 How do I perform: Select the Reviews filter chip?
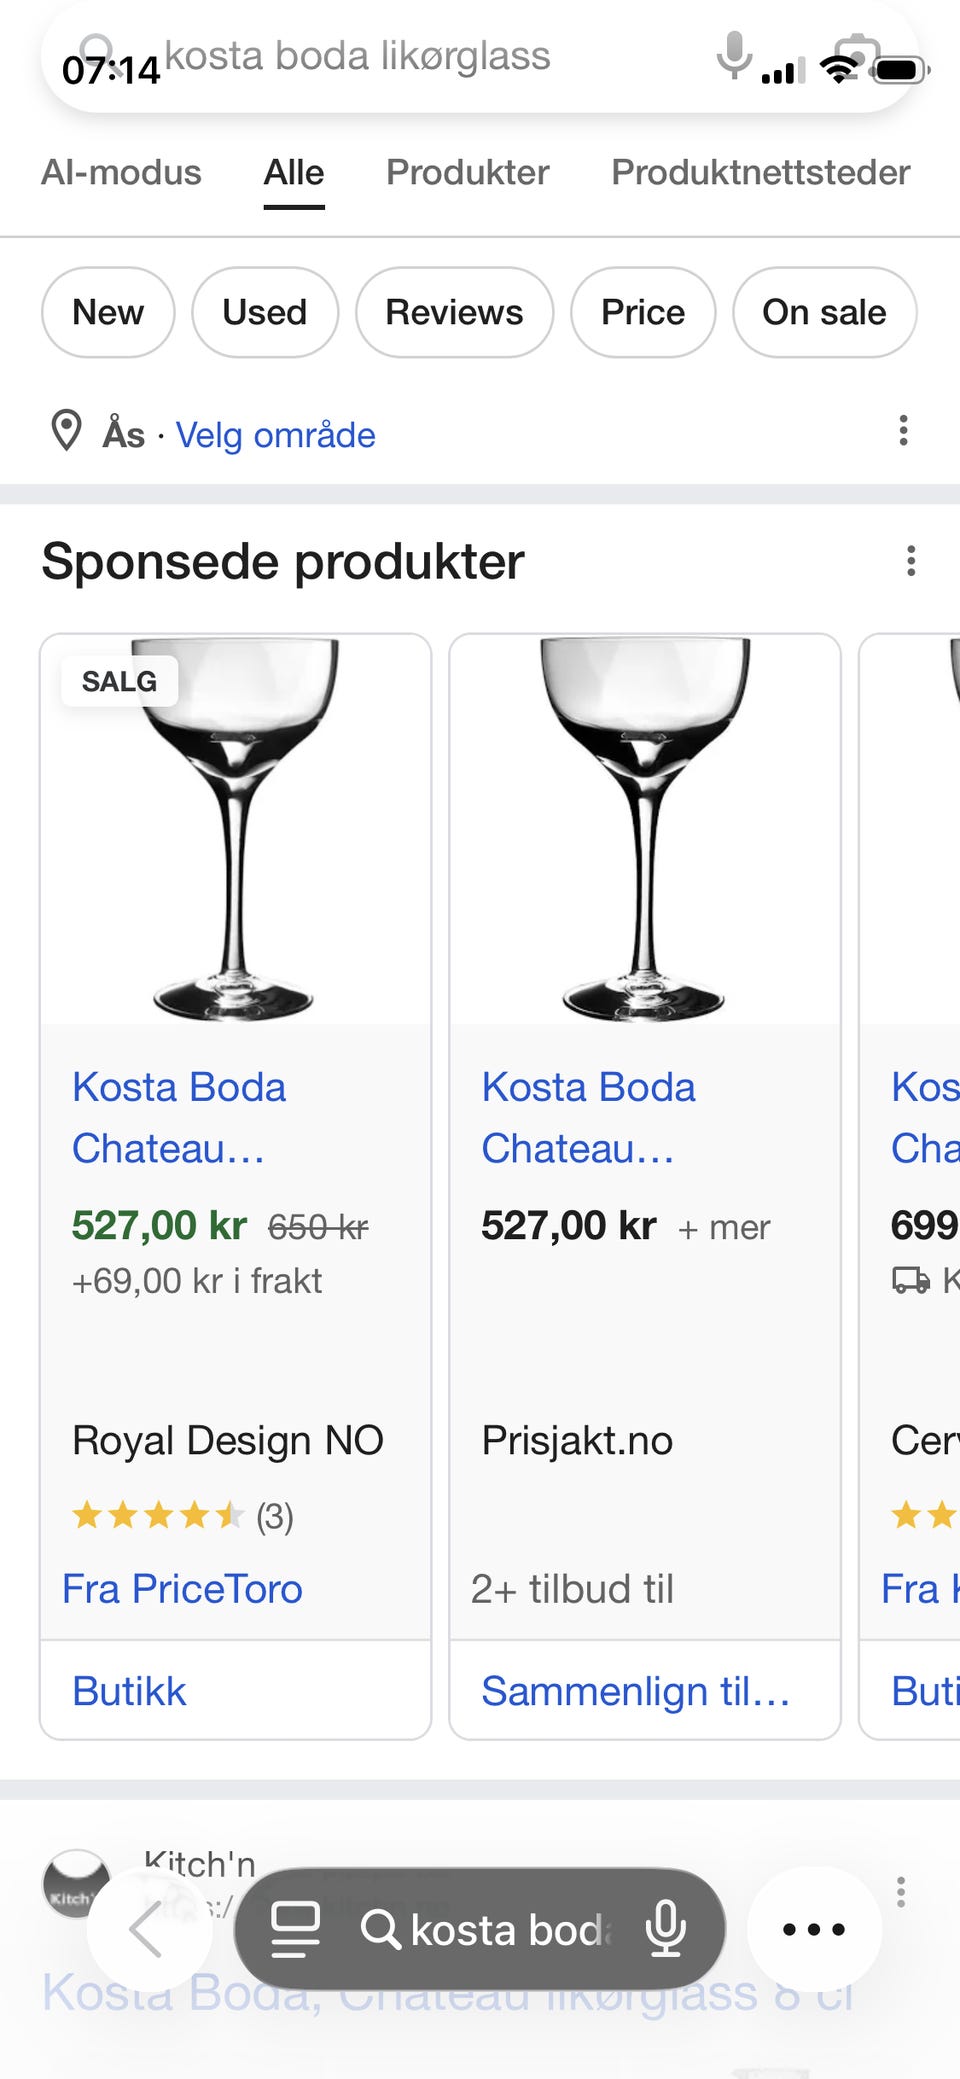[x=454, y=312]
